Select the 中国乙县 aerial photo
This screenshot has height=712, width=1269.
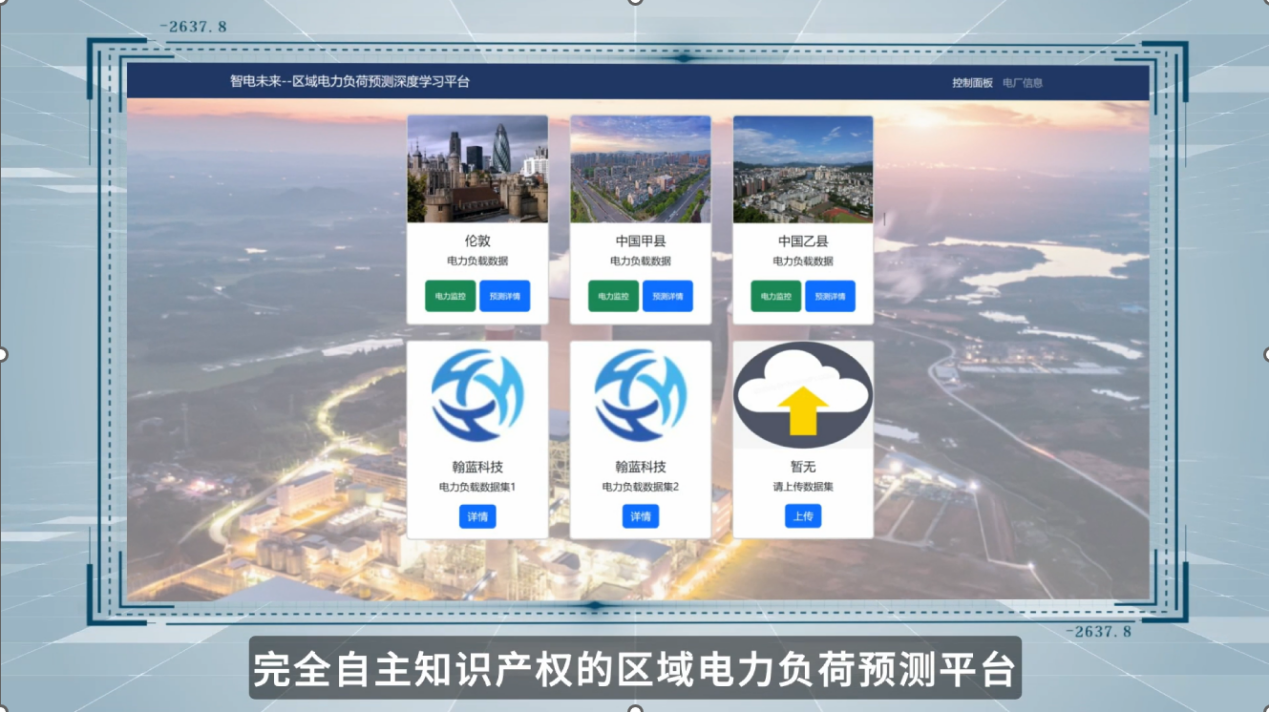802,169
